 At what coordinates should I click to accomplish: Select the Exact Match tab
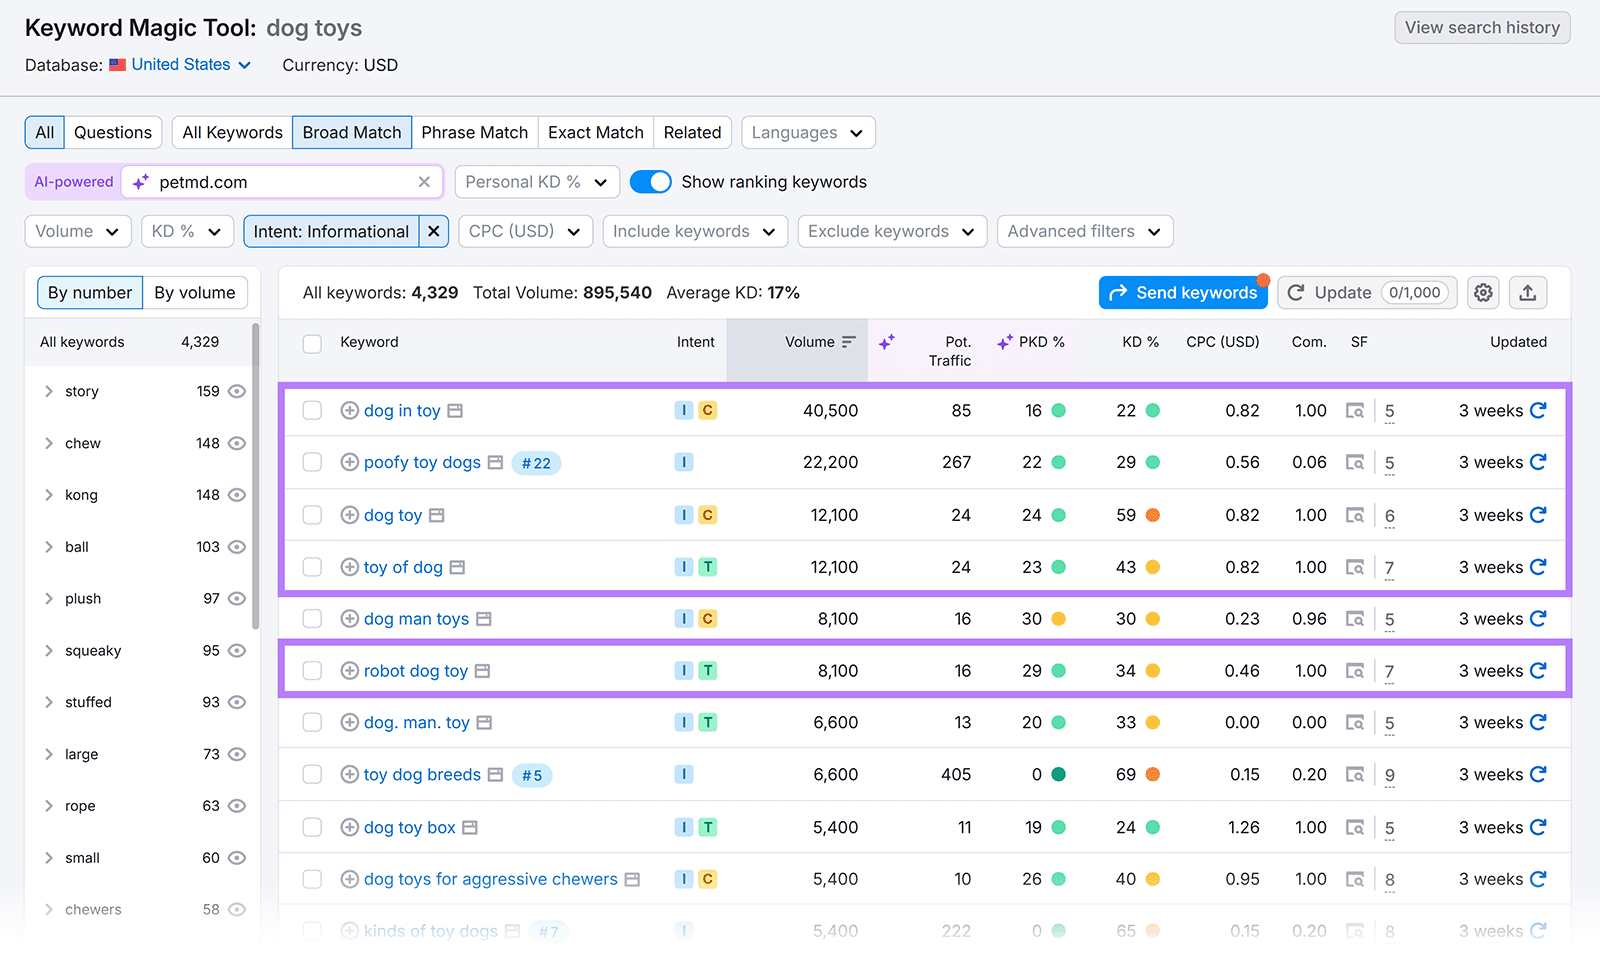point(595,132)
